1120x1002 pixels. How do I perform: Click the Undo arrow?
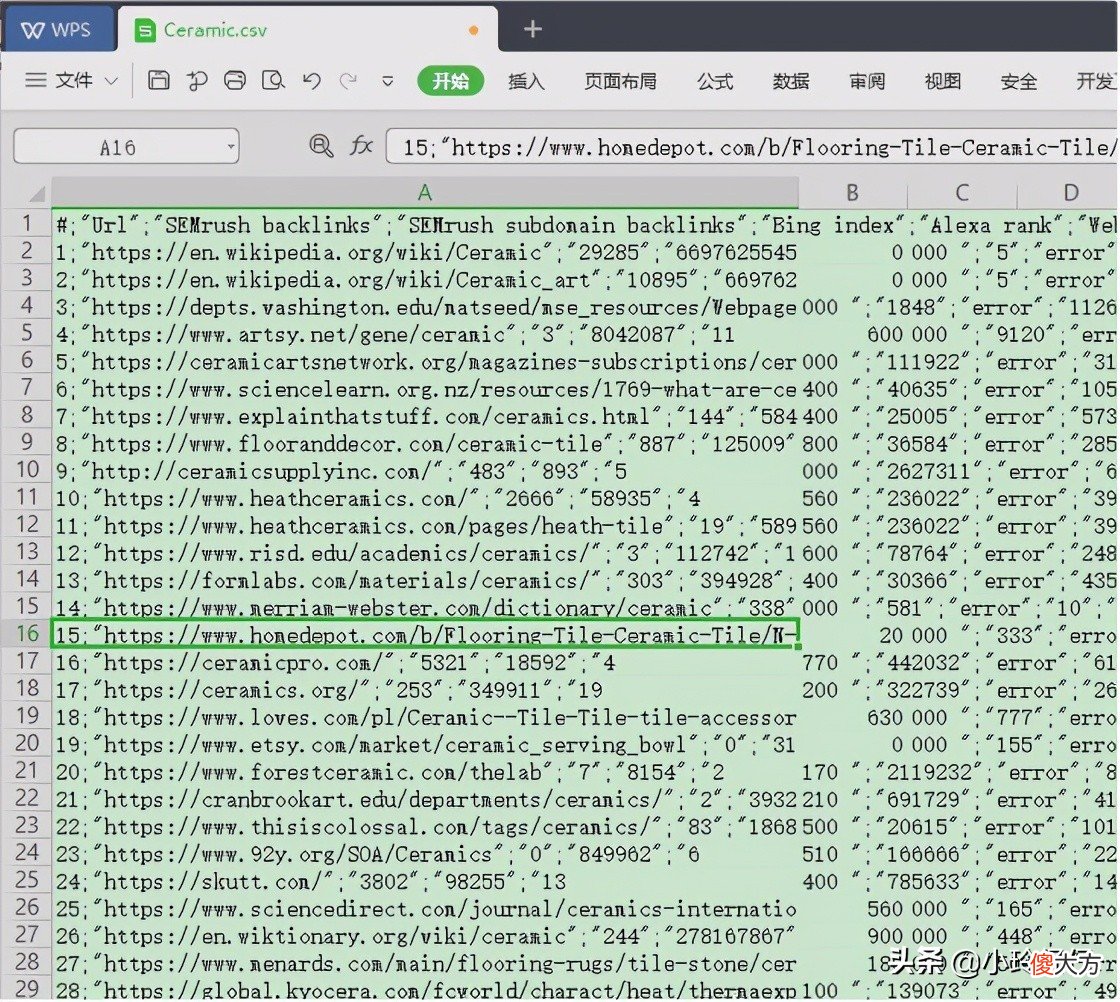[311, 80]
